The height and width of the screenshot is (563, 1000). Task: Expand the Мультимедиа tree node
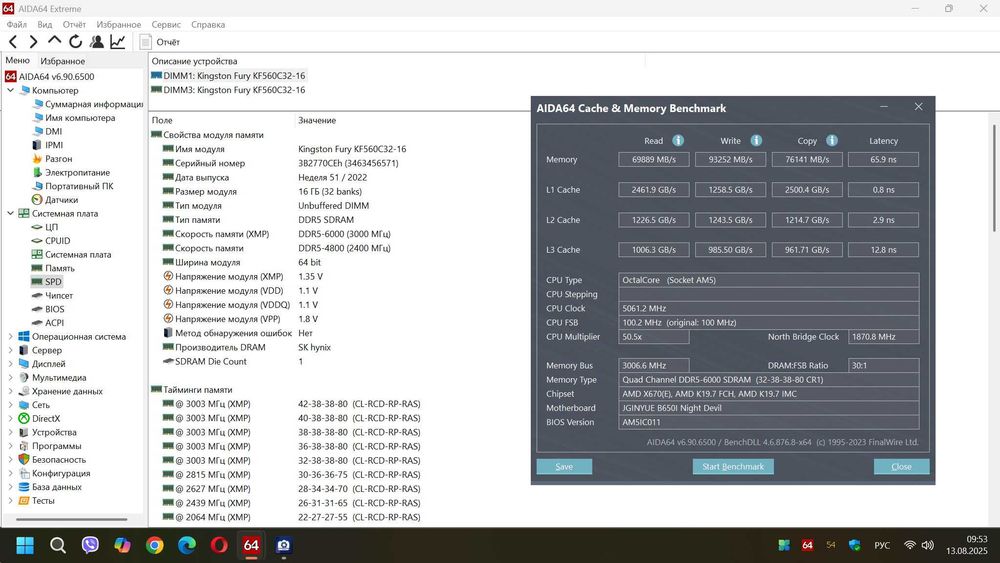click(x=10, y=377)
